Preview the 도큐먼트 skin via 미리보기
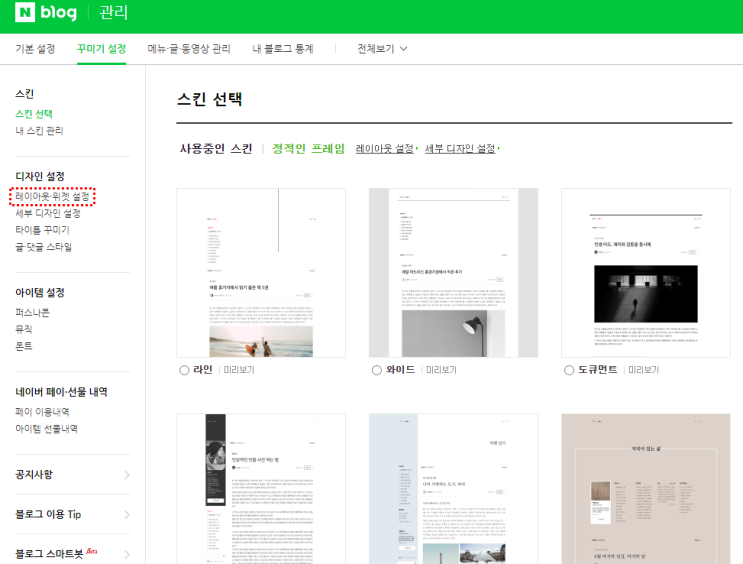 [x=643, y=370]
